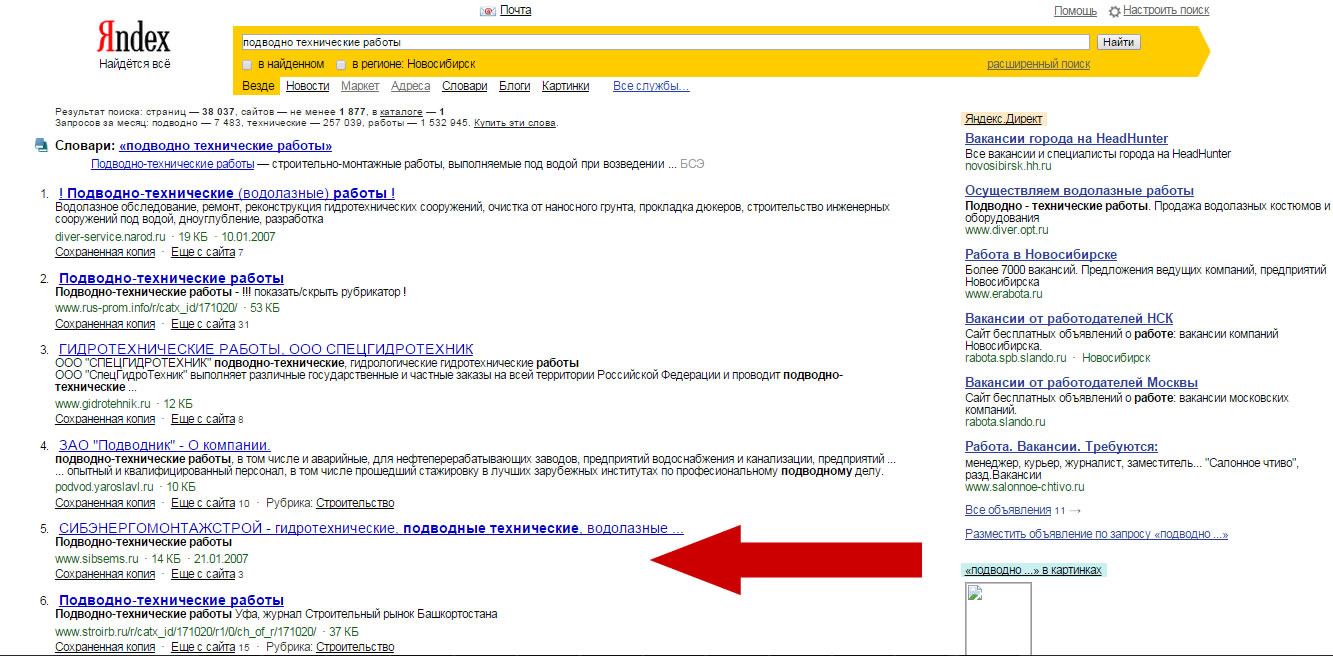This screenshot has width=1333, height=656.
Task: Click the Найти search button
Action: click(1118, 42)
